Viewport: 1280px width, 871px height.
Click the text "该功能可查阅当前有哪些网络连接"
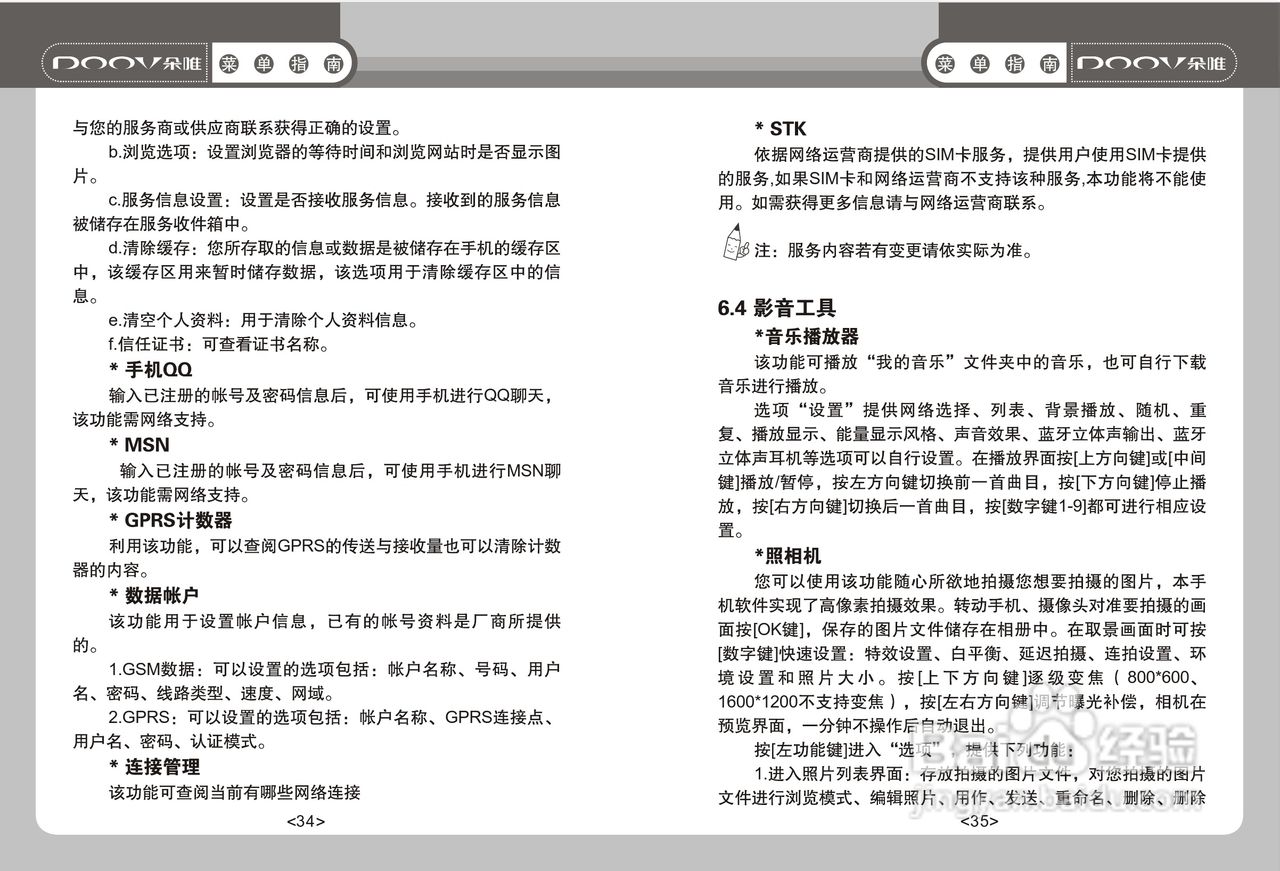point(234,794)
